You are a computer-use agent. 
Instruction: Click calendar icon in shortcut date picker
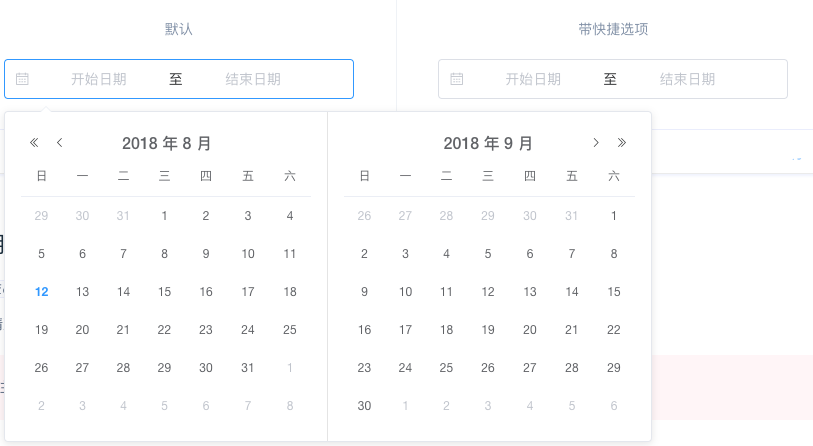point(457,79)
